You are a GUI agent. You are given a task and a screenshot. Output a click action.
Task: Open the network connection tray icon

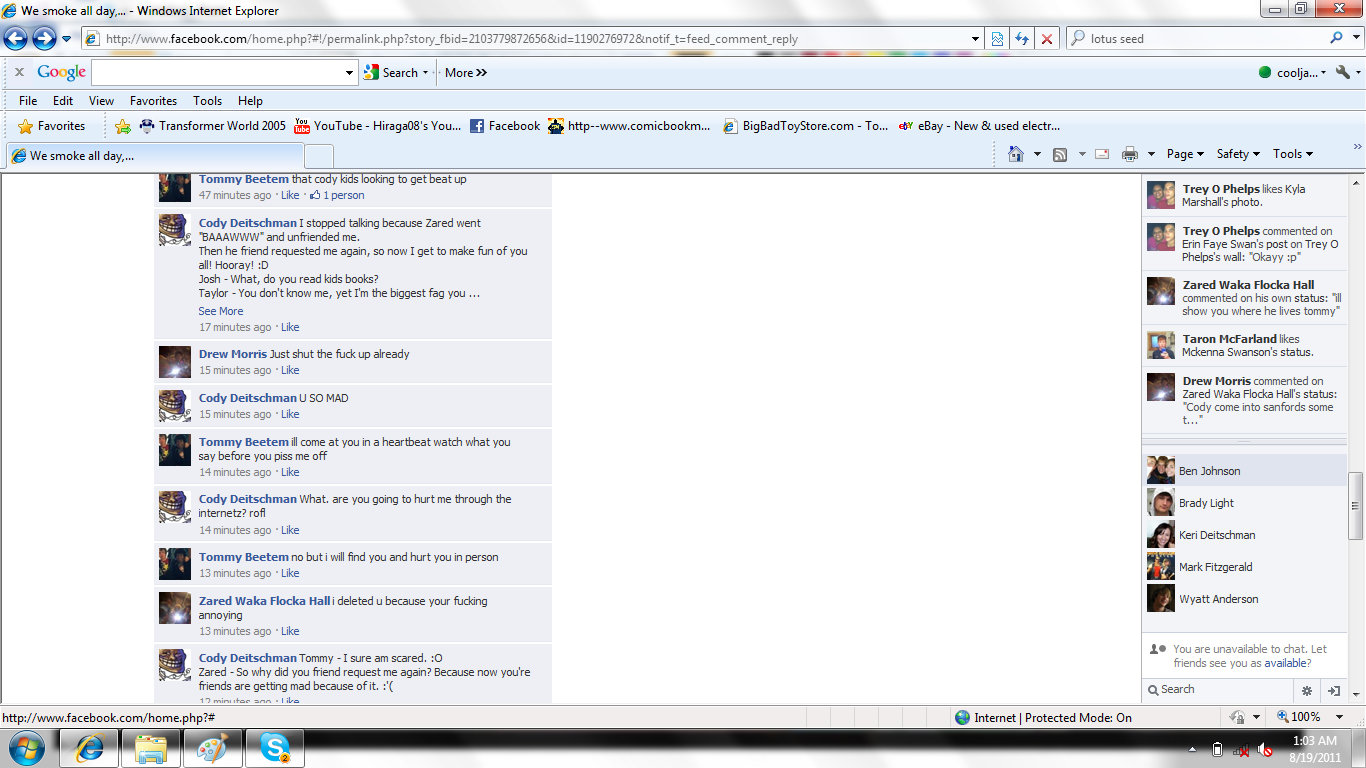pyautogui.click(x=1241, y=748)
